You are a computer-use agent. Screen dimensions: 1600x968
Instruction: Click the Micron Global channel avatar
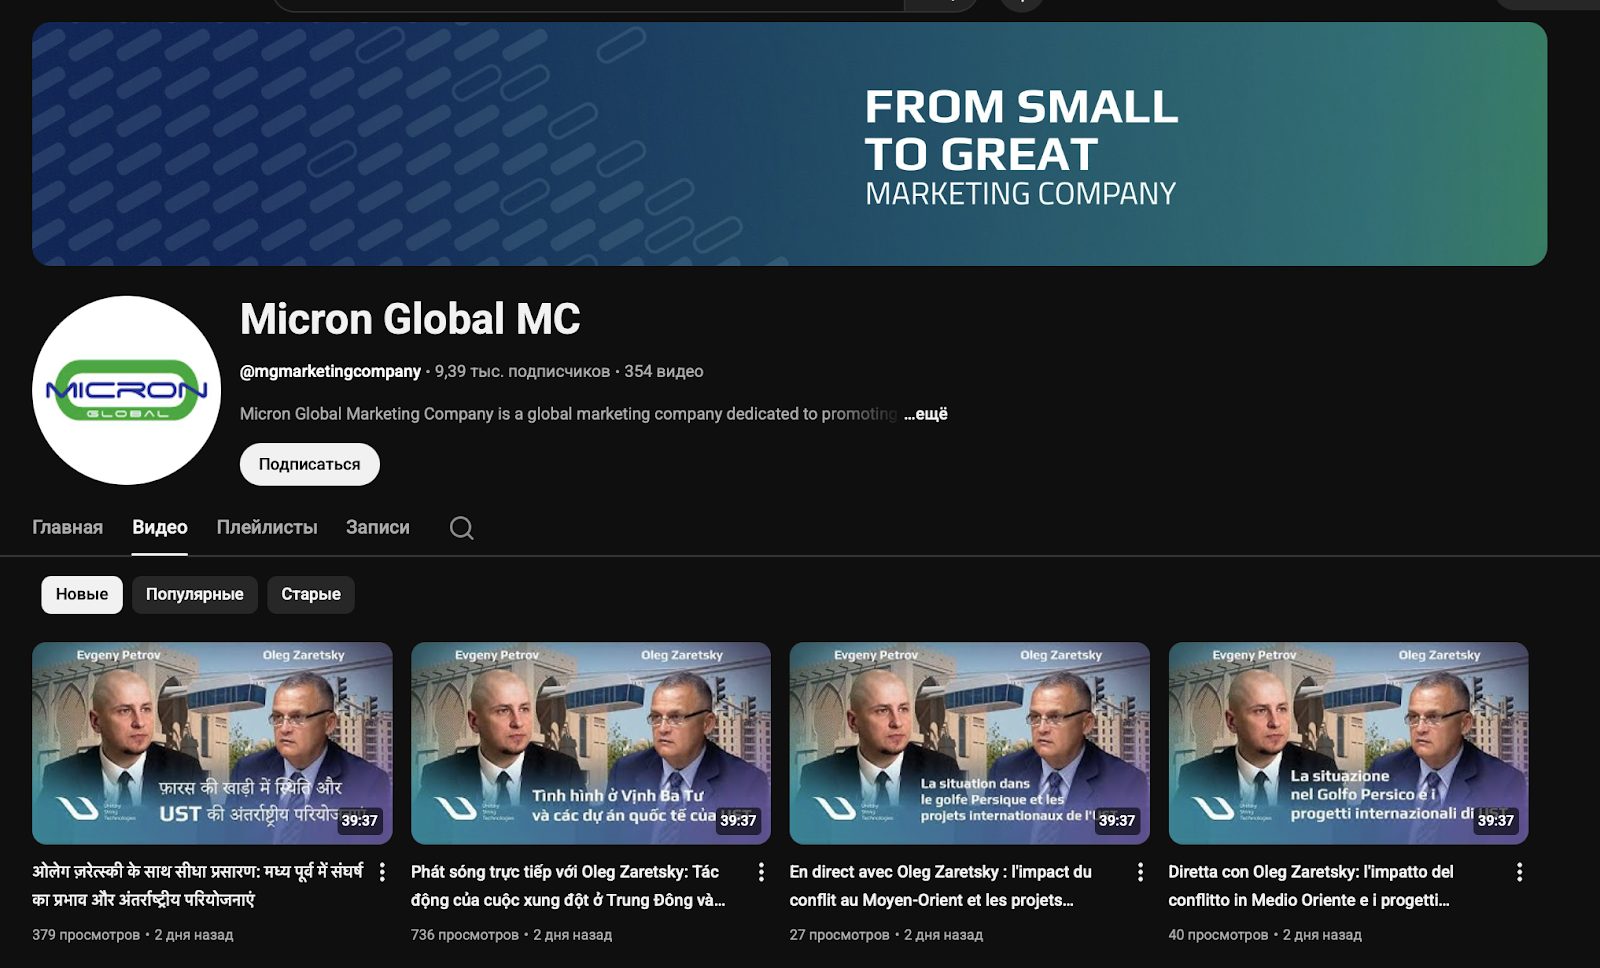click(127, 390)
